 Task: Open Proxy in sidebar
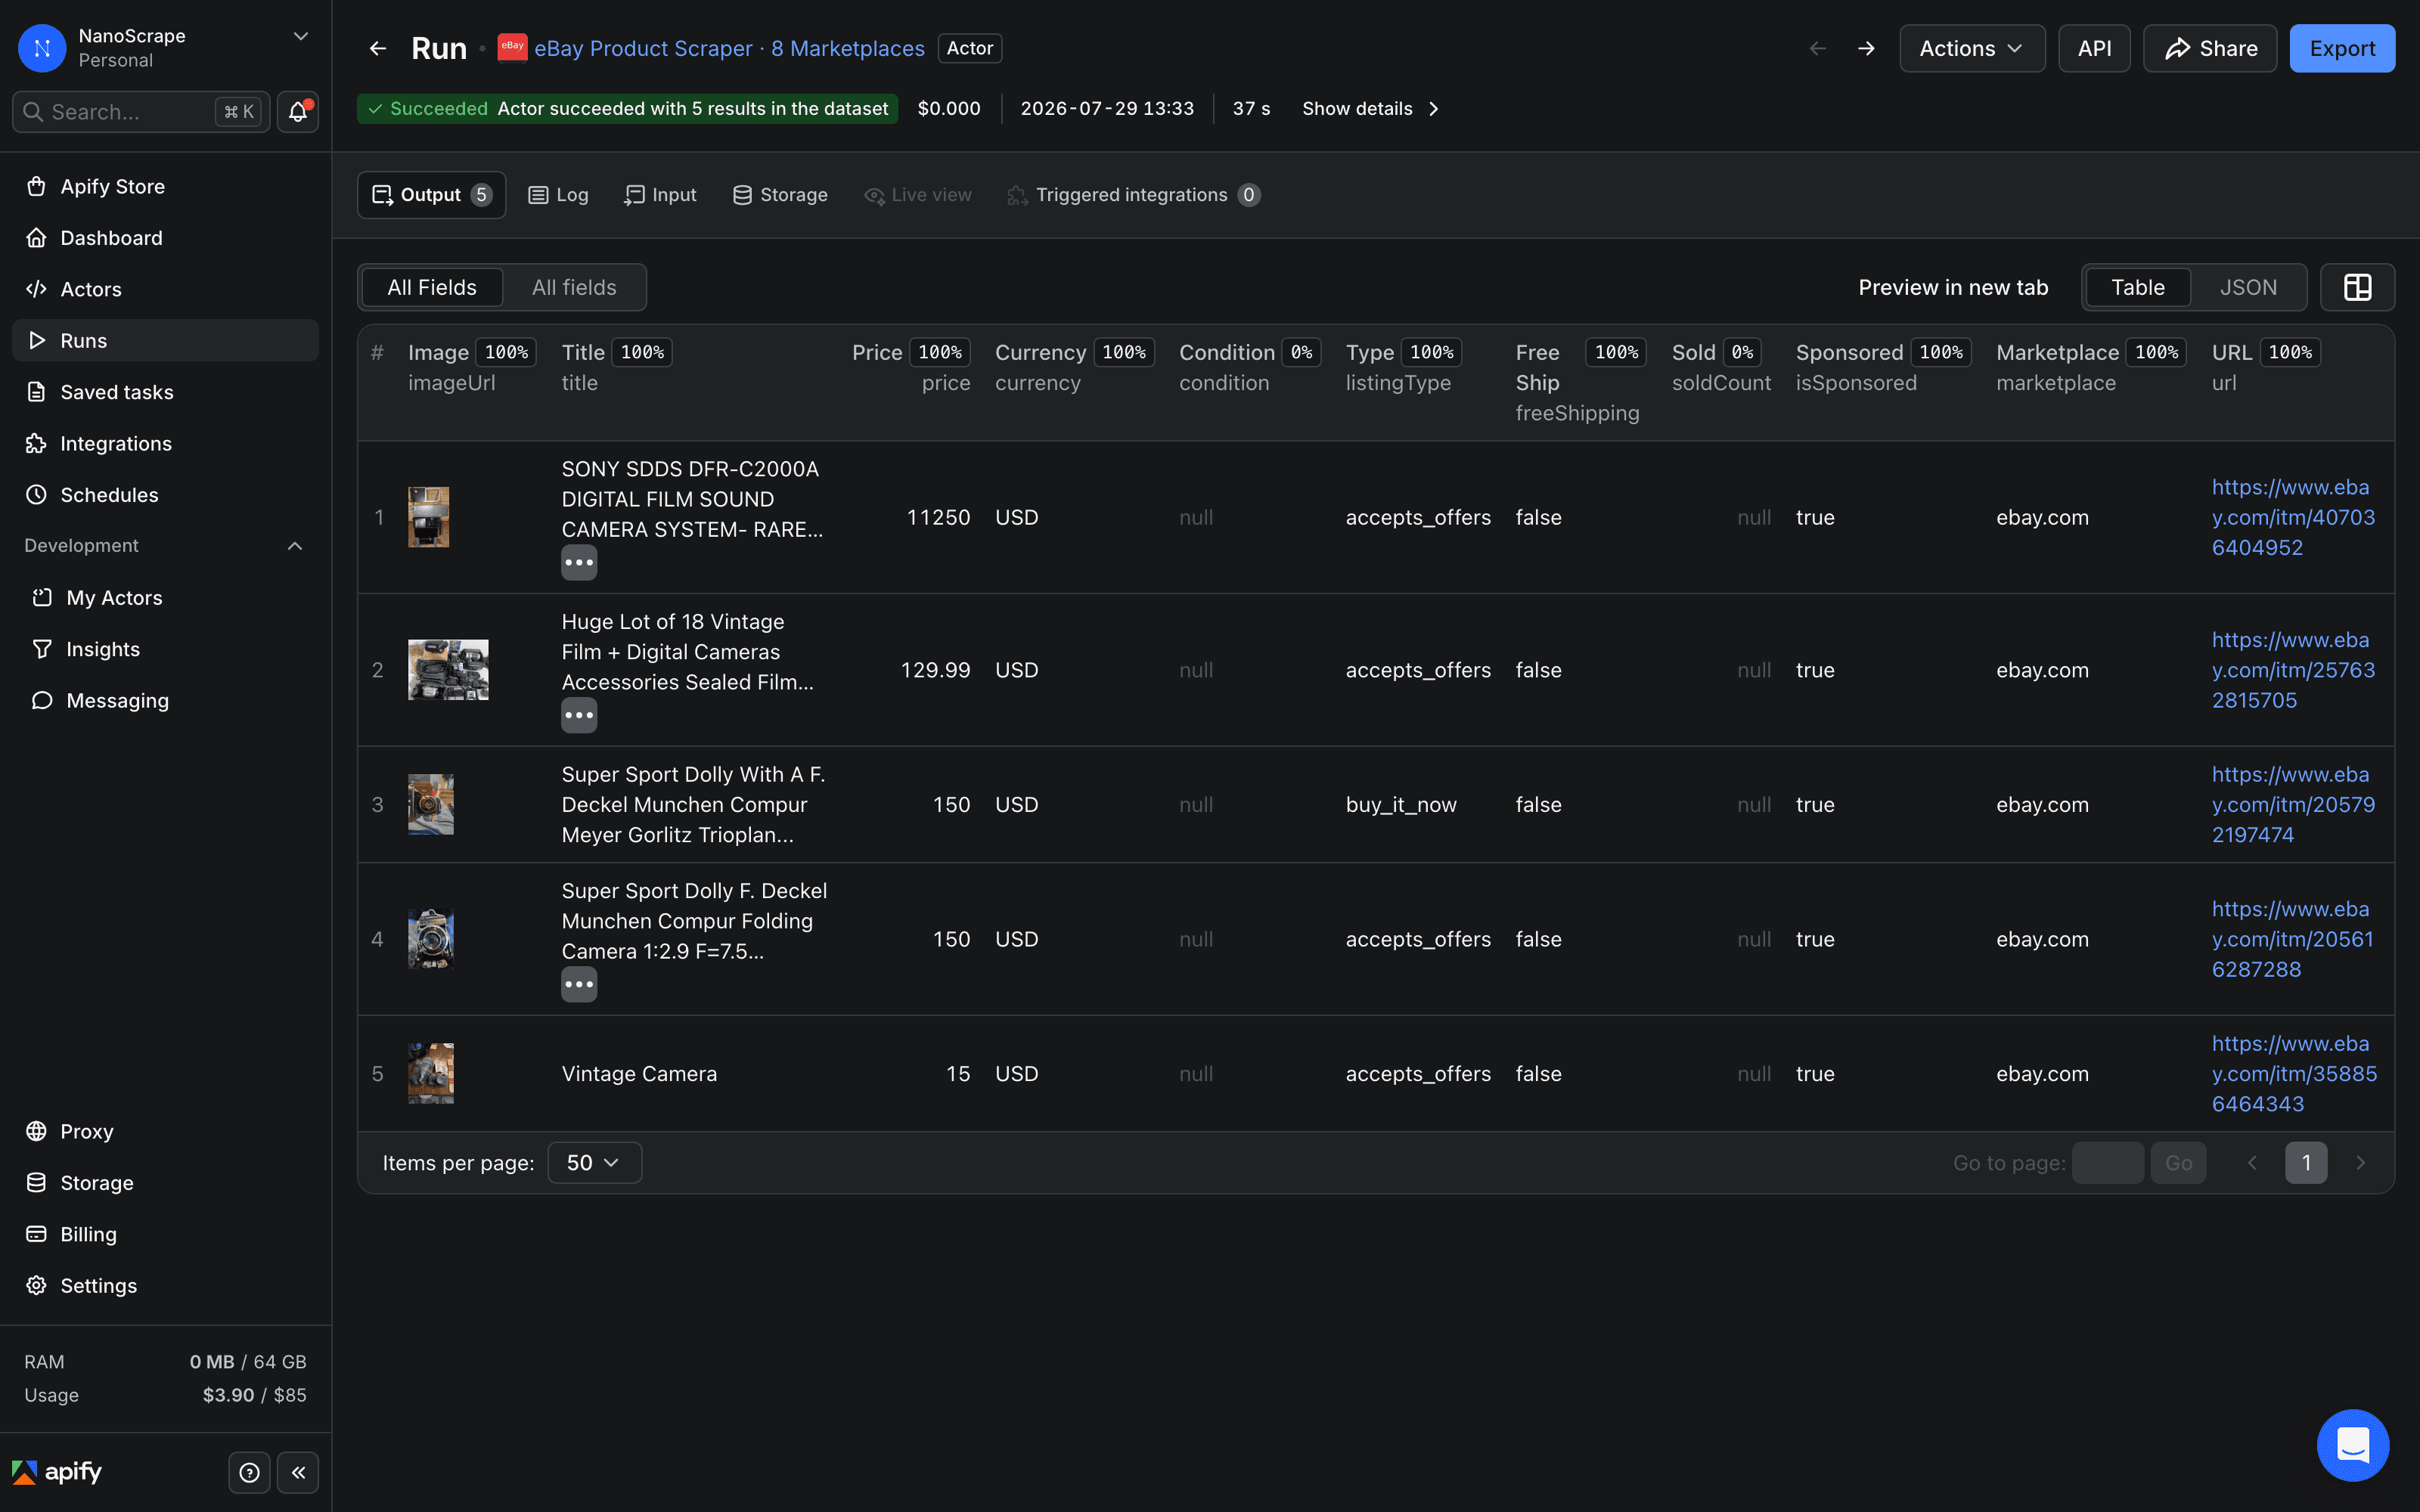(165, 1131)
